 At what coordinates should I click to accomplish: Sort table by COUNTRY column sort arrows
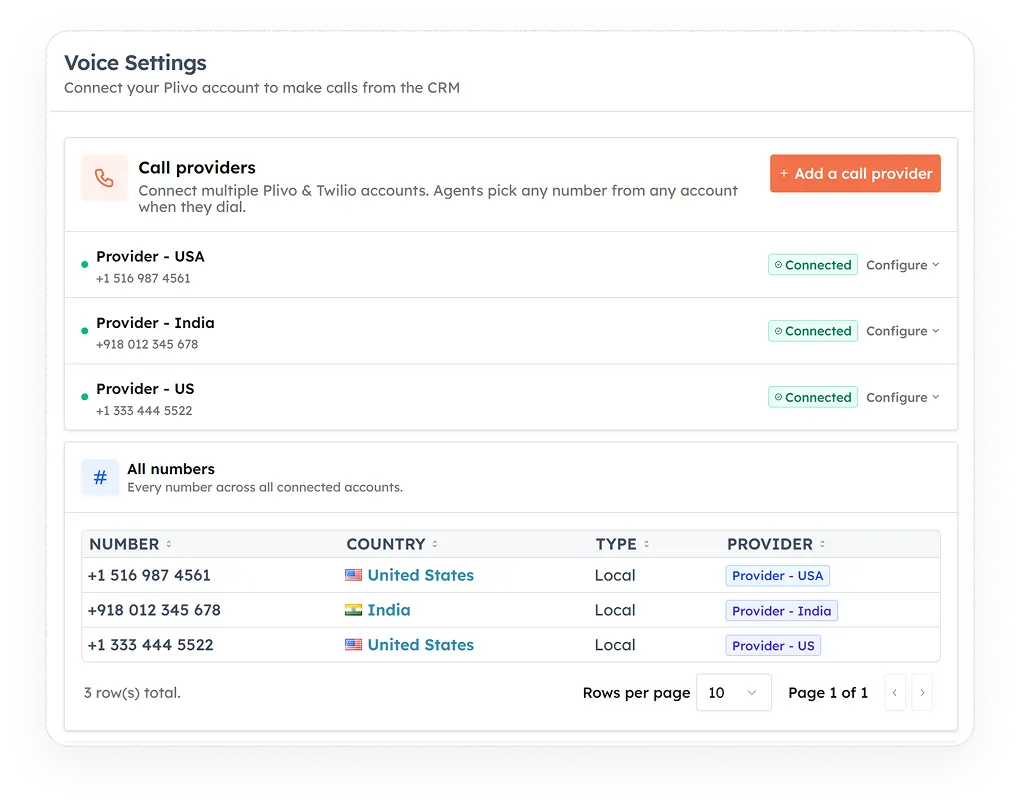click(435, 544)
